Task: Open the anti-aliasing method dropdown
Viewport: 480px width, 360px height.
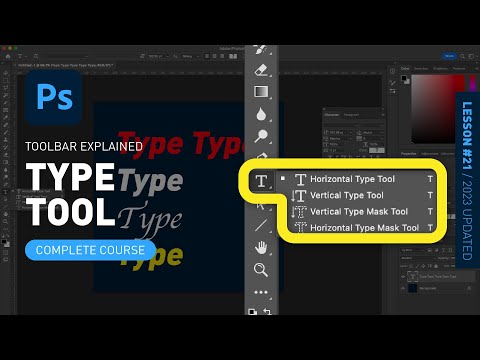Action: point(190,56)
